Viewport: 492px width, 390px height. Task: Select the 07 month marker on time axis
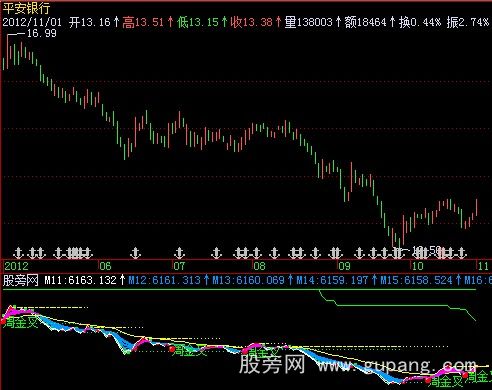pos(179,266)
